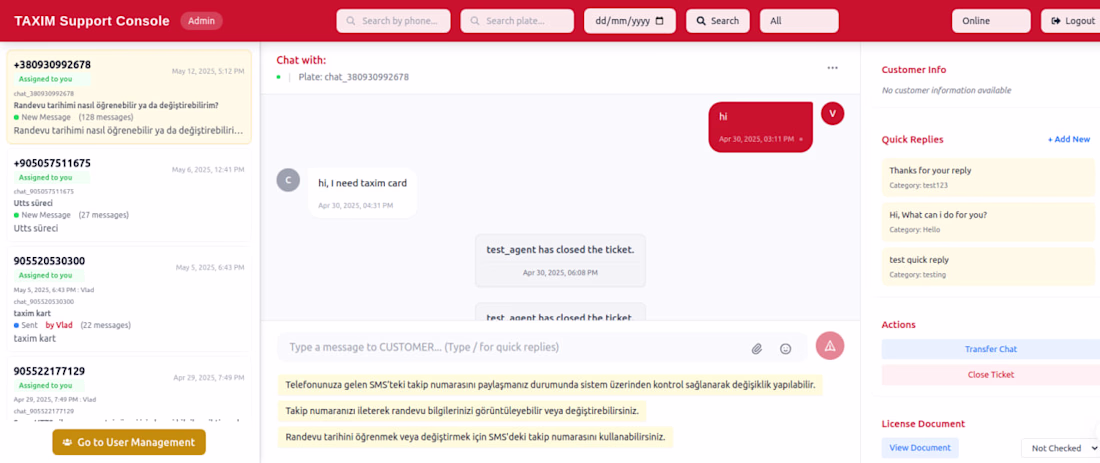
Task: Click the Search button
Action: point(718,21)
